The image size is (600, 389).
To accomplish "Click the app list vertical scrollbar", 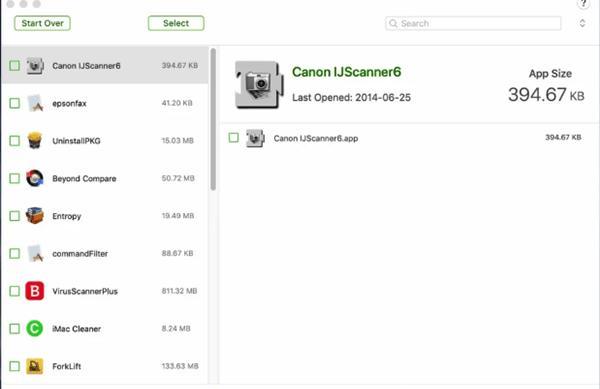I will pyautogui.click(x=213, y=119).
